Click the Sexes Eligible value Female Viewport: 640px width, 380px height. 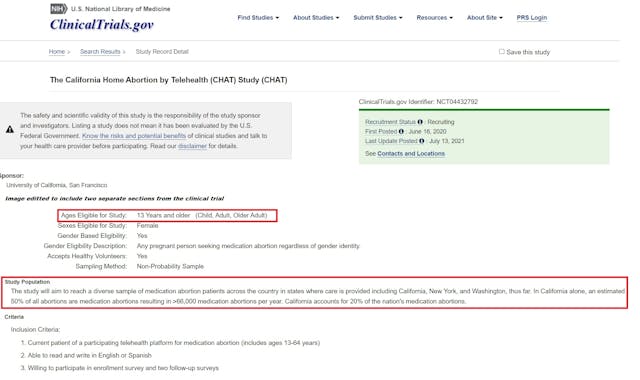[x=147, y=225]
